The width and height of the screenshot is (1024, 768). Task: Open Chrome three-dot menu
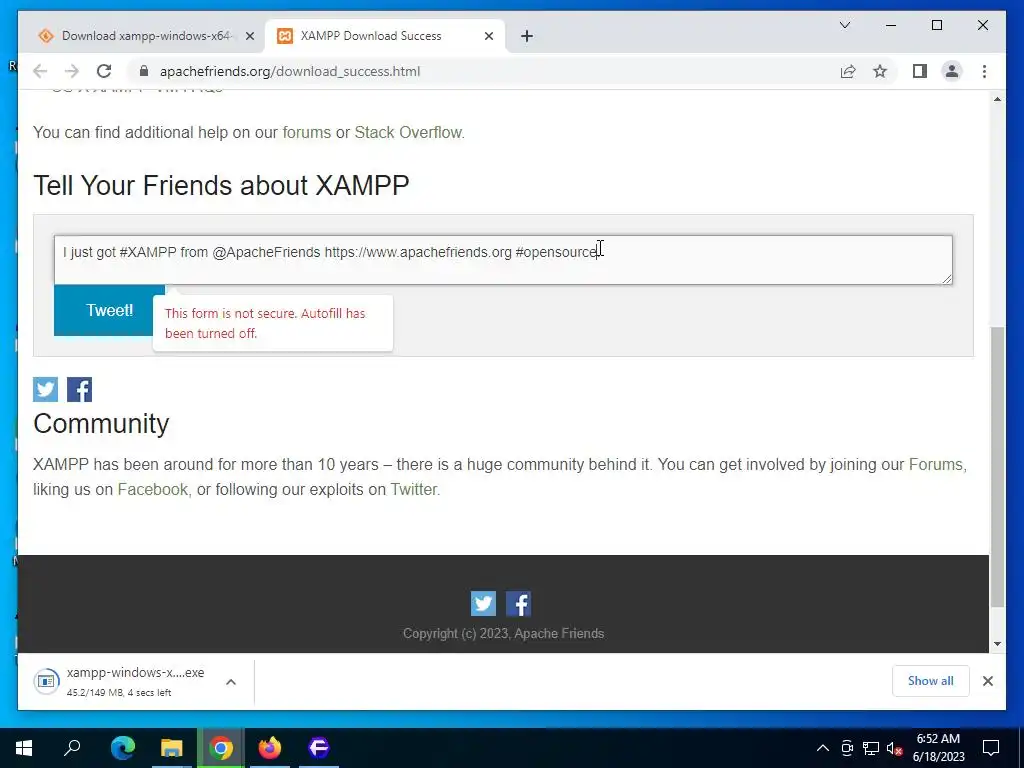click(x=984, y=71)
